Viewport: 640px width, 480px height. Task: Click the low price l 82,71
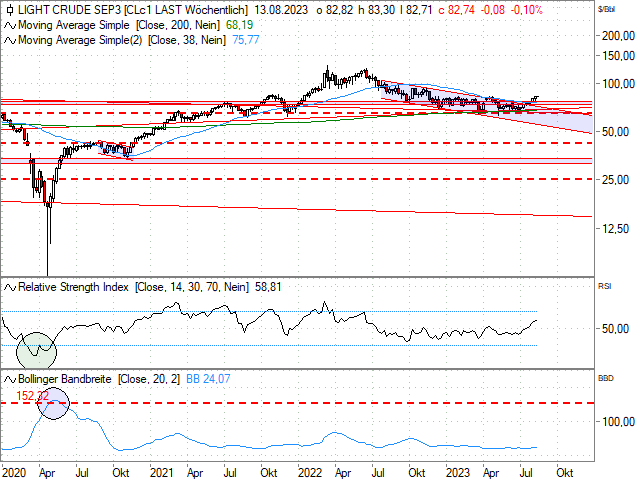pos(416,10)
